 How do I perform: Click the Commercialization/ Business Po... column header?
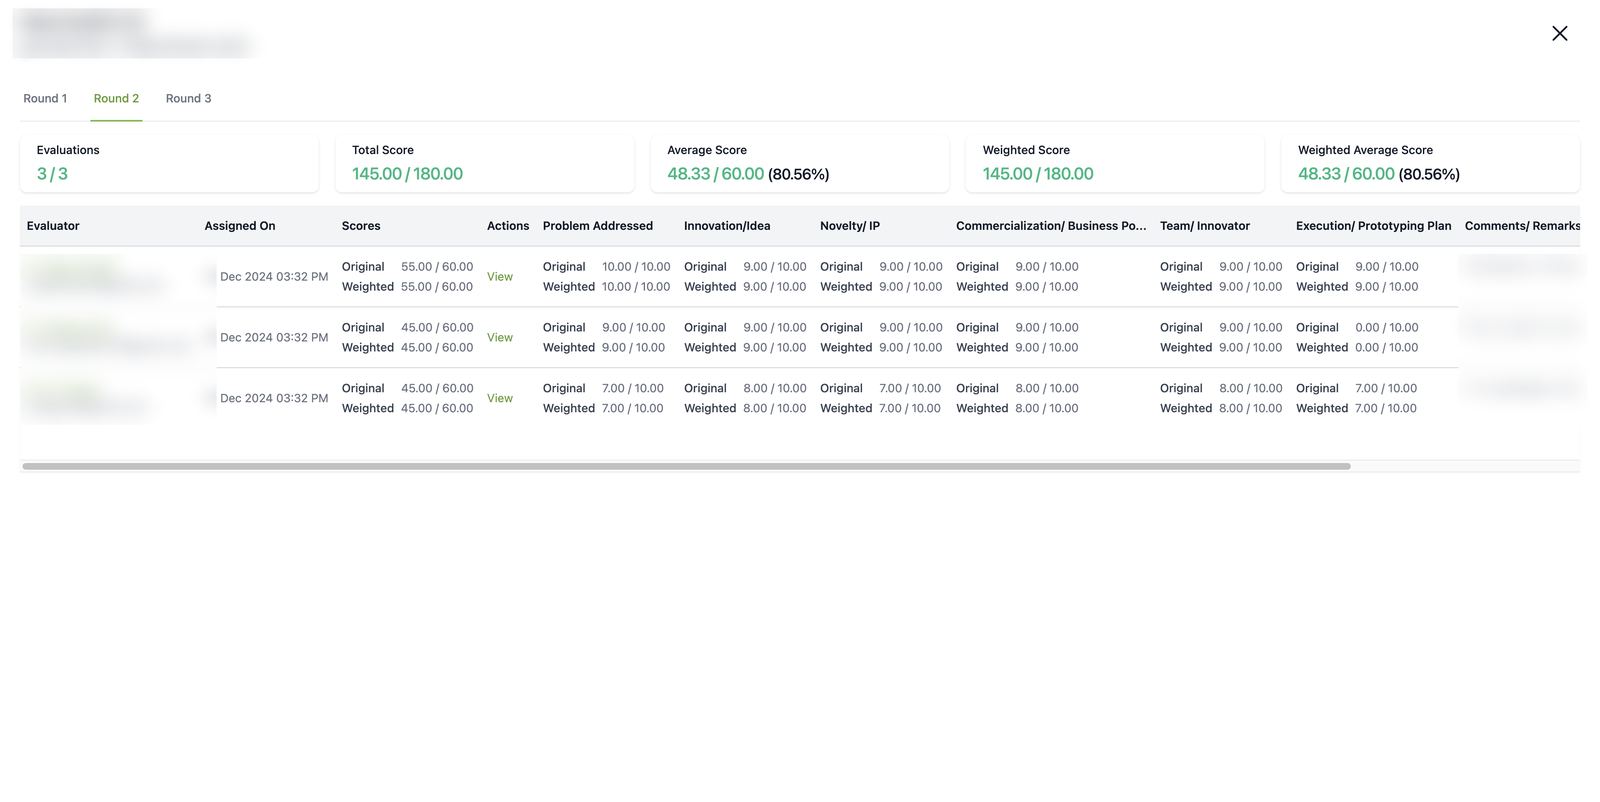coord(1051,226)
